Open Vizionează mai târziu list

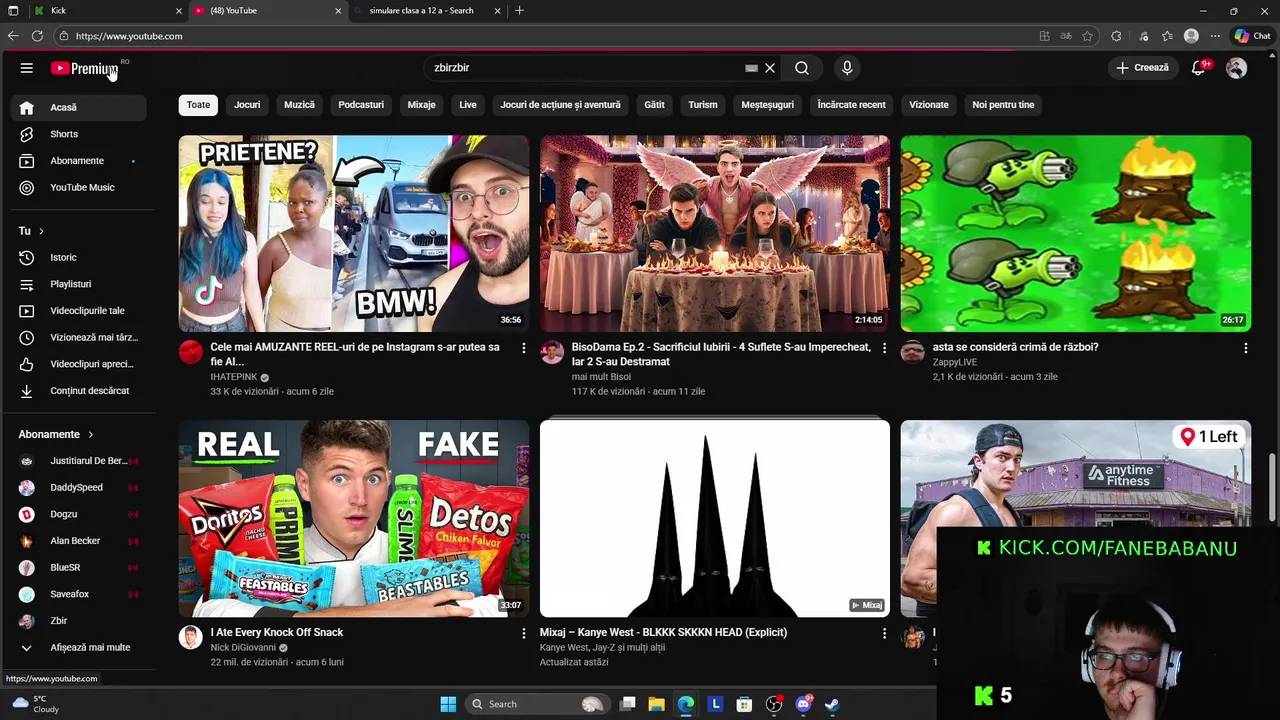pos(80,338)
